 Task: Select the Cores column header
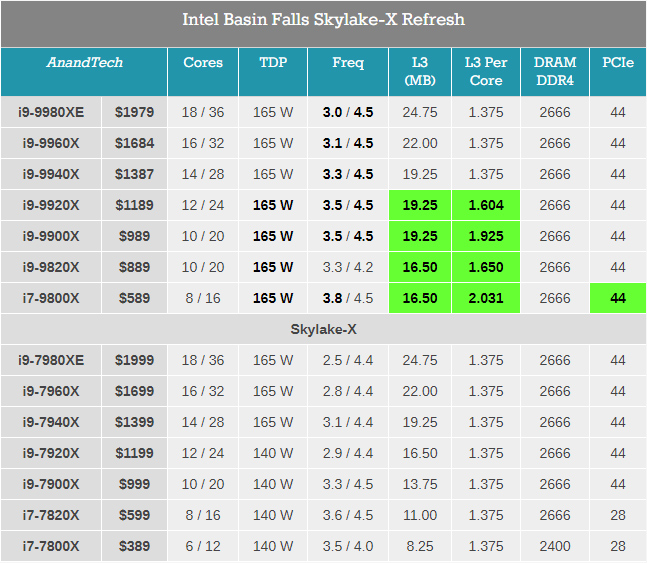tap(203, 62)
